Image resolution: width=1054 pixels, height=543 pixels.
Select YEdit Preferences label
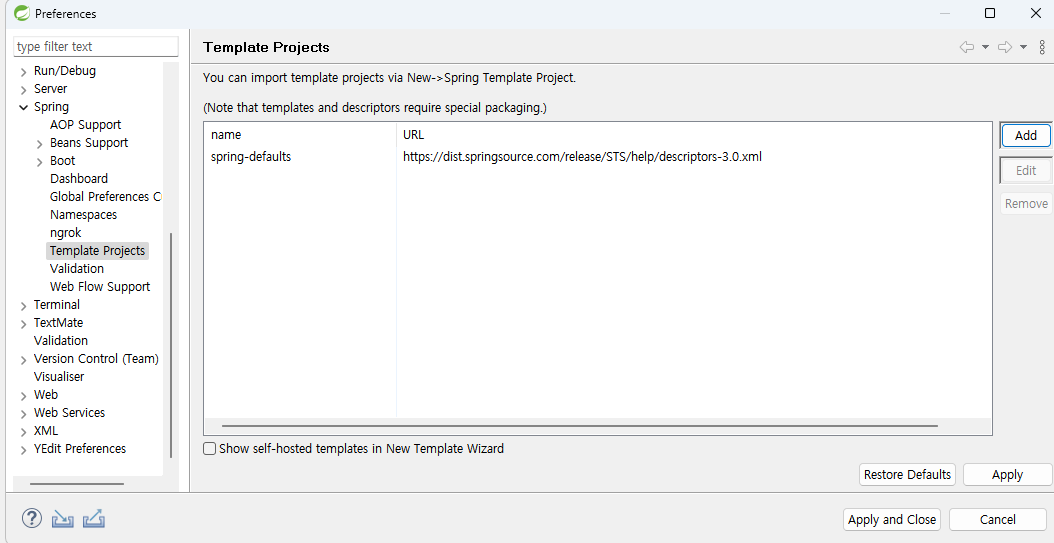pyautogui.click(x=80, y=448)
